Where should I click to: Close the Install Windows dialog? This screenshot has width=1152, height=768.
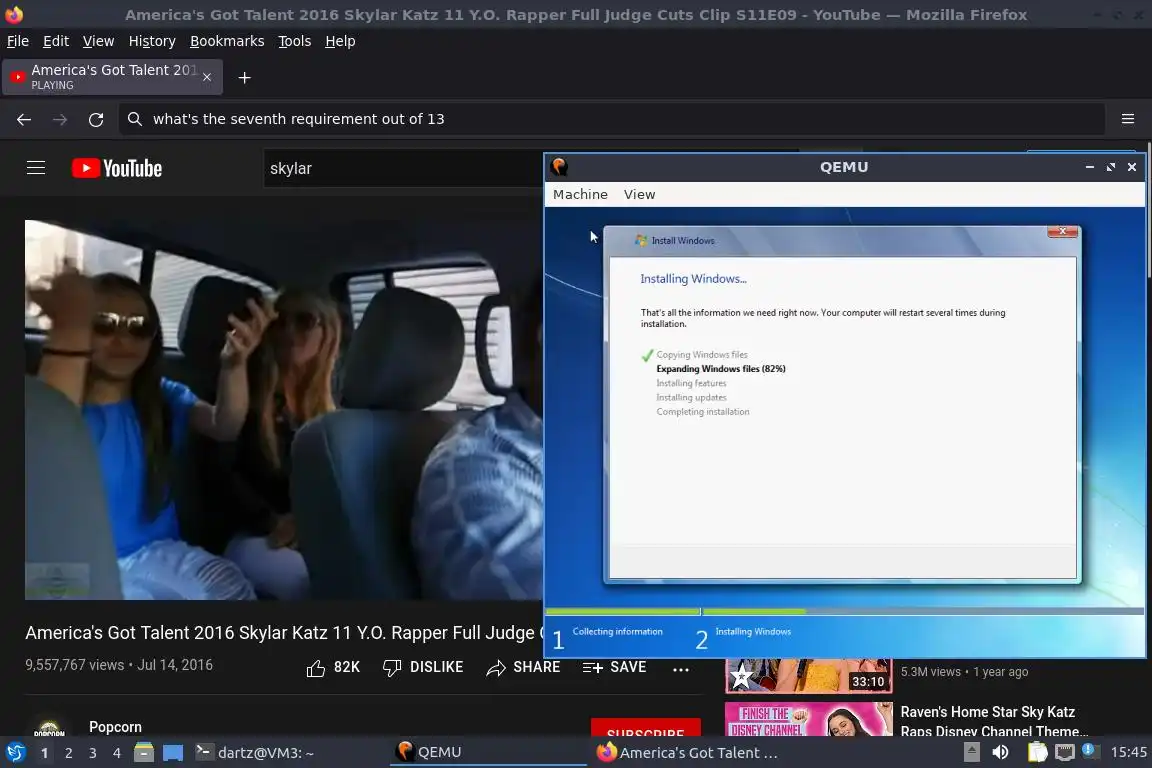[x=1062, y=232]
